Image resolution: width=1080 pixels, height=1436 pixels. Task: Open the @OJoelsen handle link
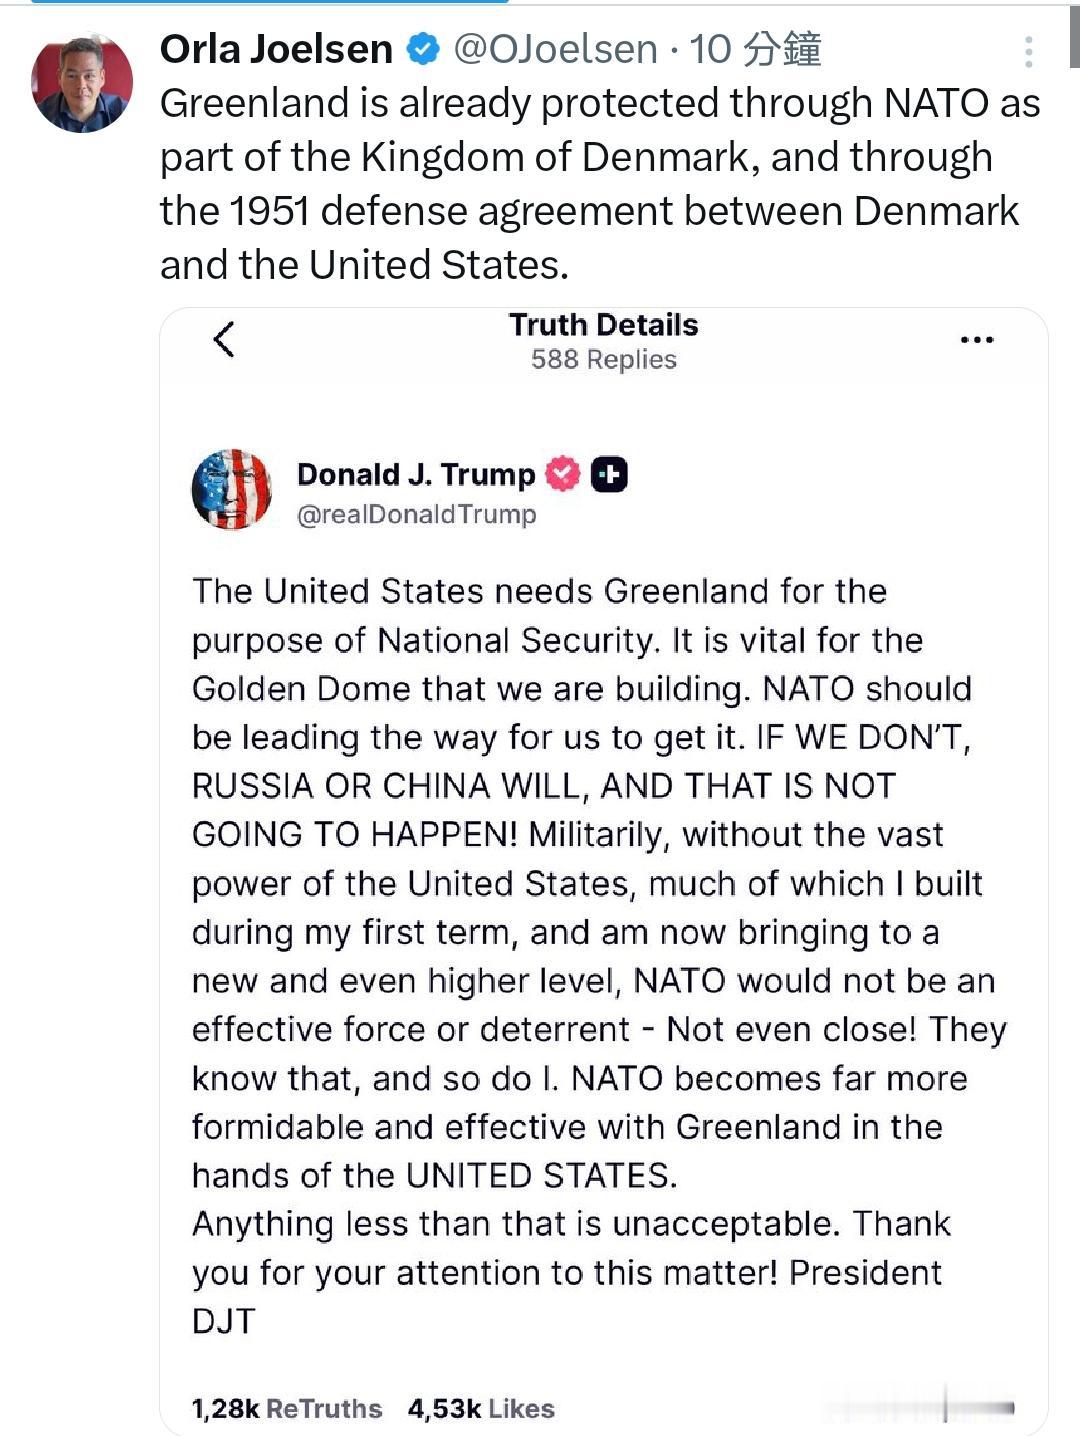[556, 49]
